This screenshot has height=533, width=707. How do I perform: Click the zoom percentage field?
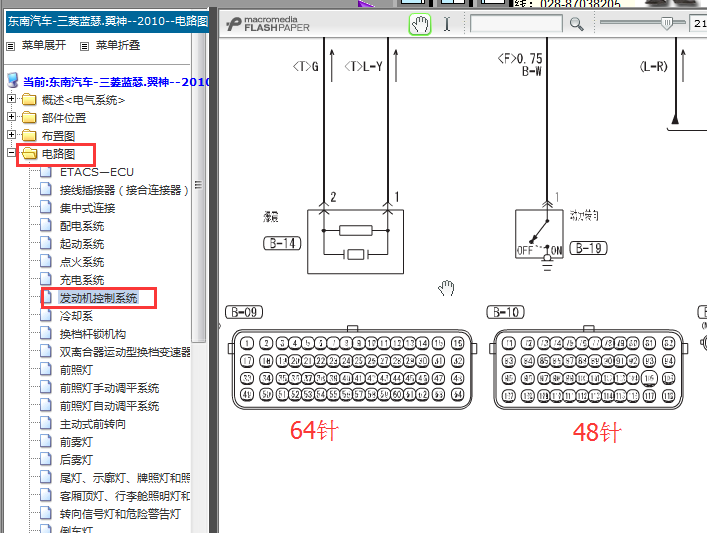(x=698, y=23)
